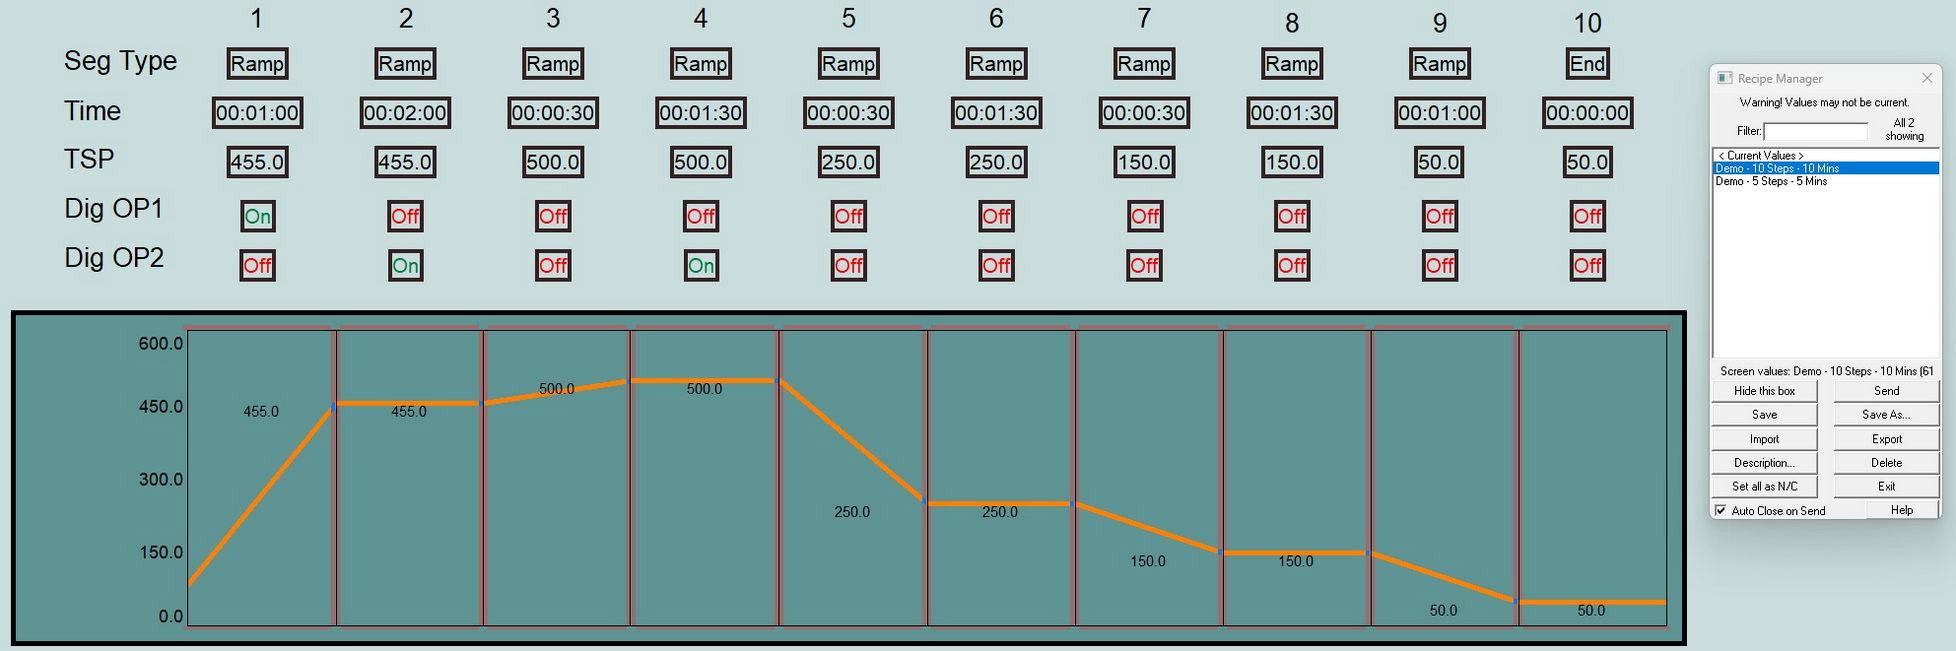Screen dimensions: 1956x651
Task: Toggle Dig OP2 for segment 2
Action: (405, 265)
